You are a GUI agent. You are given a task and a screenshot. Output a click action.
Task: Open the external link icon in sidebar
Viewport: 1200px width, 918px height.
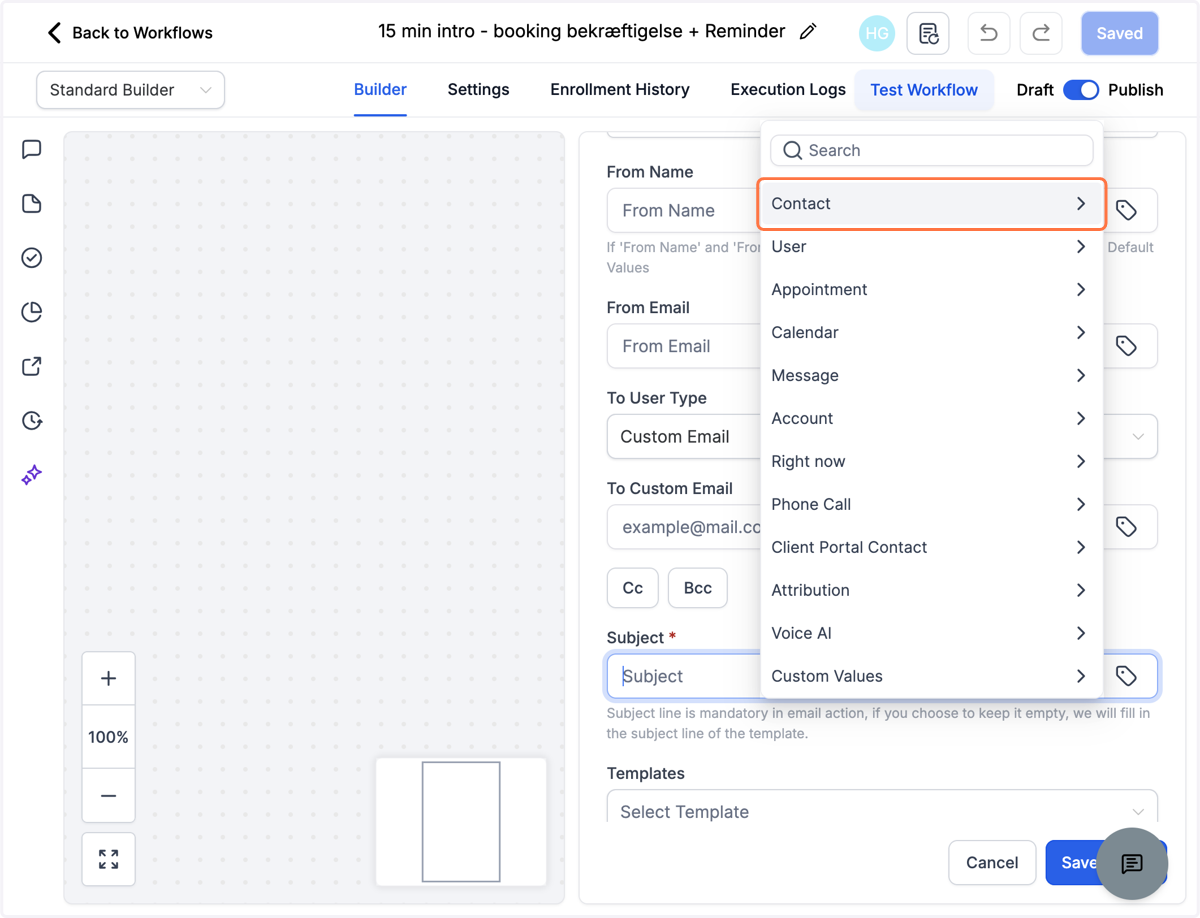[32, 366]
